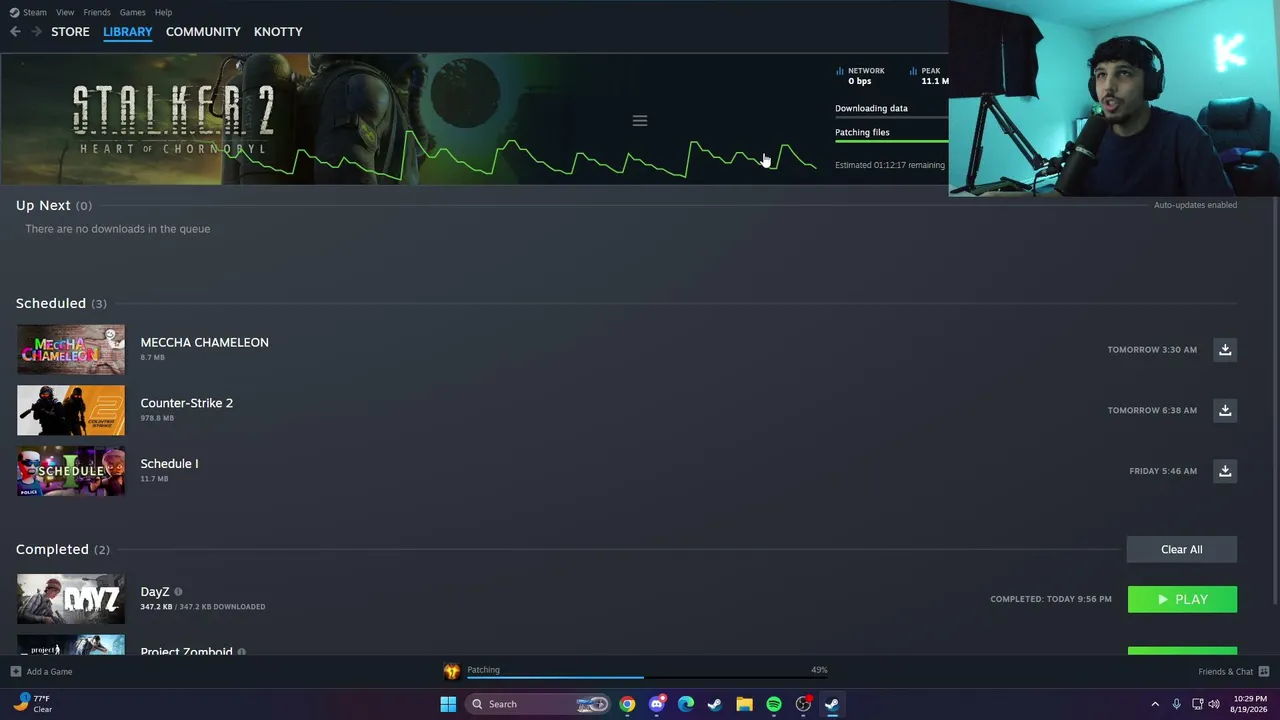Click the NETWORK 0 bps stat

(861, 76)
